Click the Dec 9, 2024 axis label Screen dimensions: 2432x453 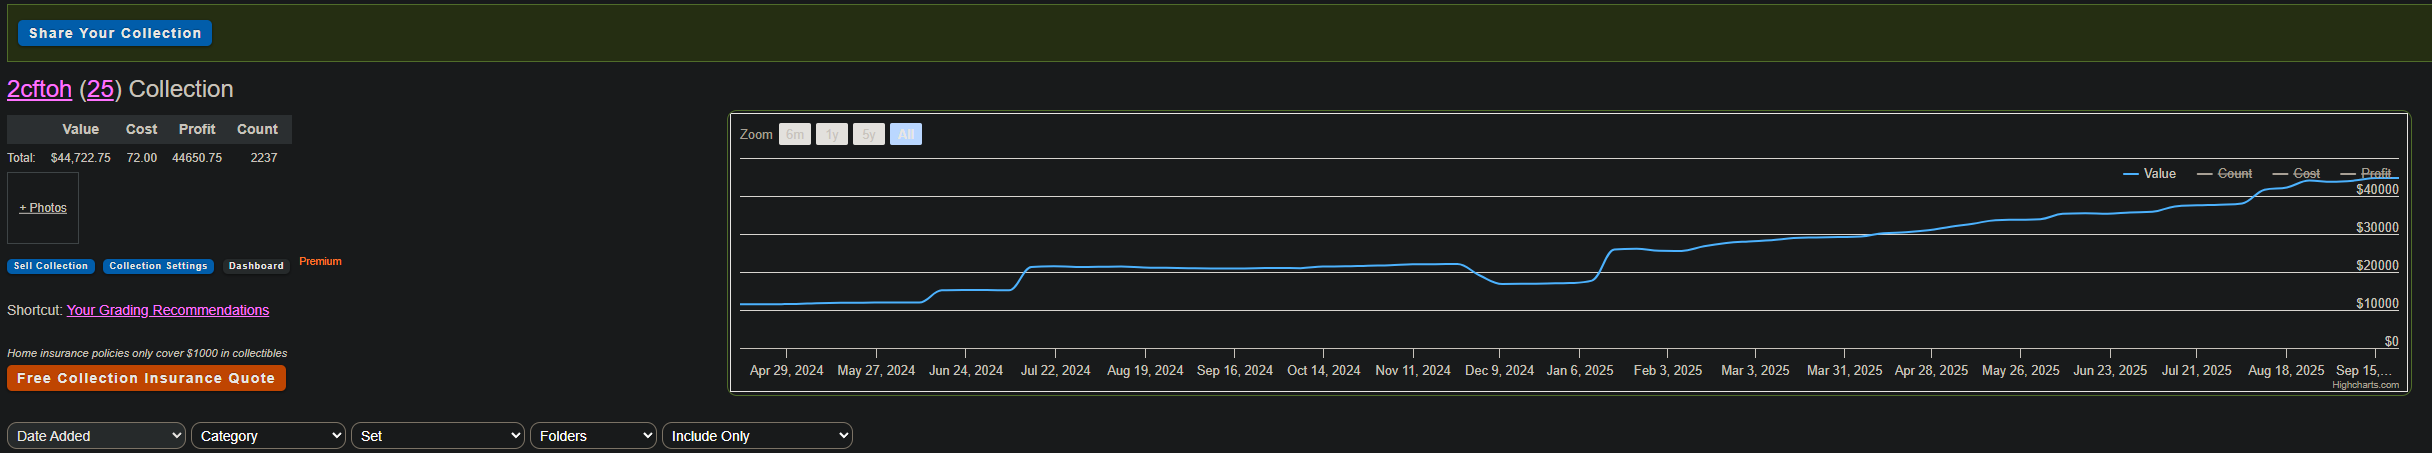point(1499,370)
